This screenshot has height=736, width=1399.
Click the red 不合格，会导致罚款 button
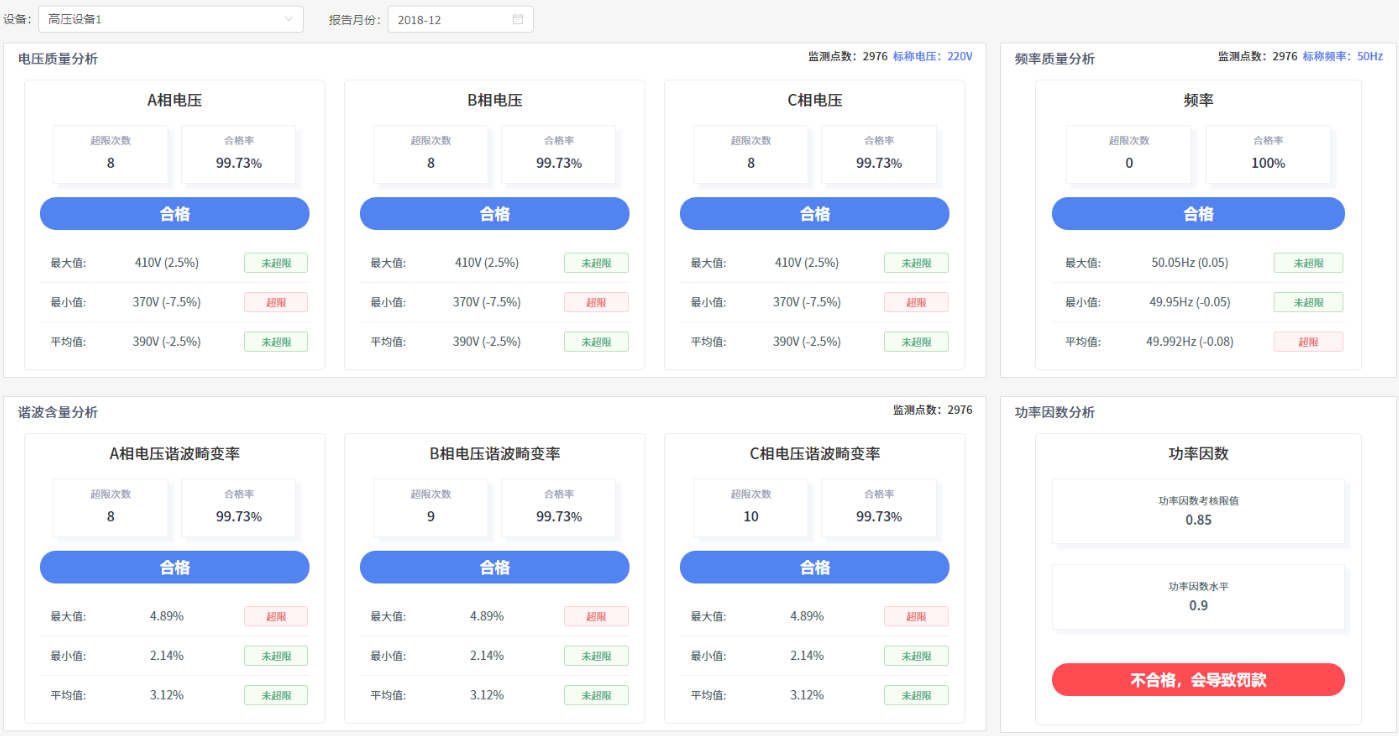[1198, 680]
